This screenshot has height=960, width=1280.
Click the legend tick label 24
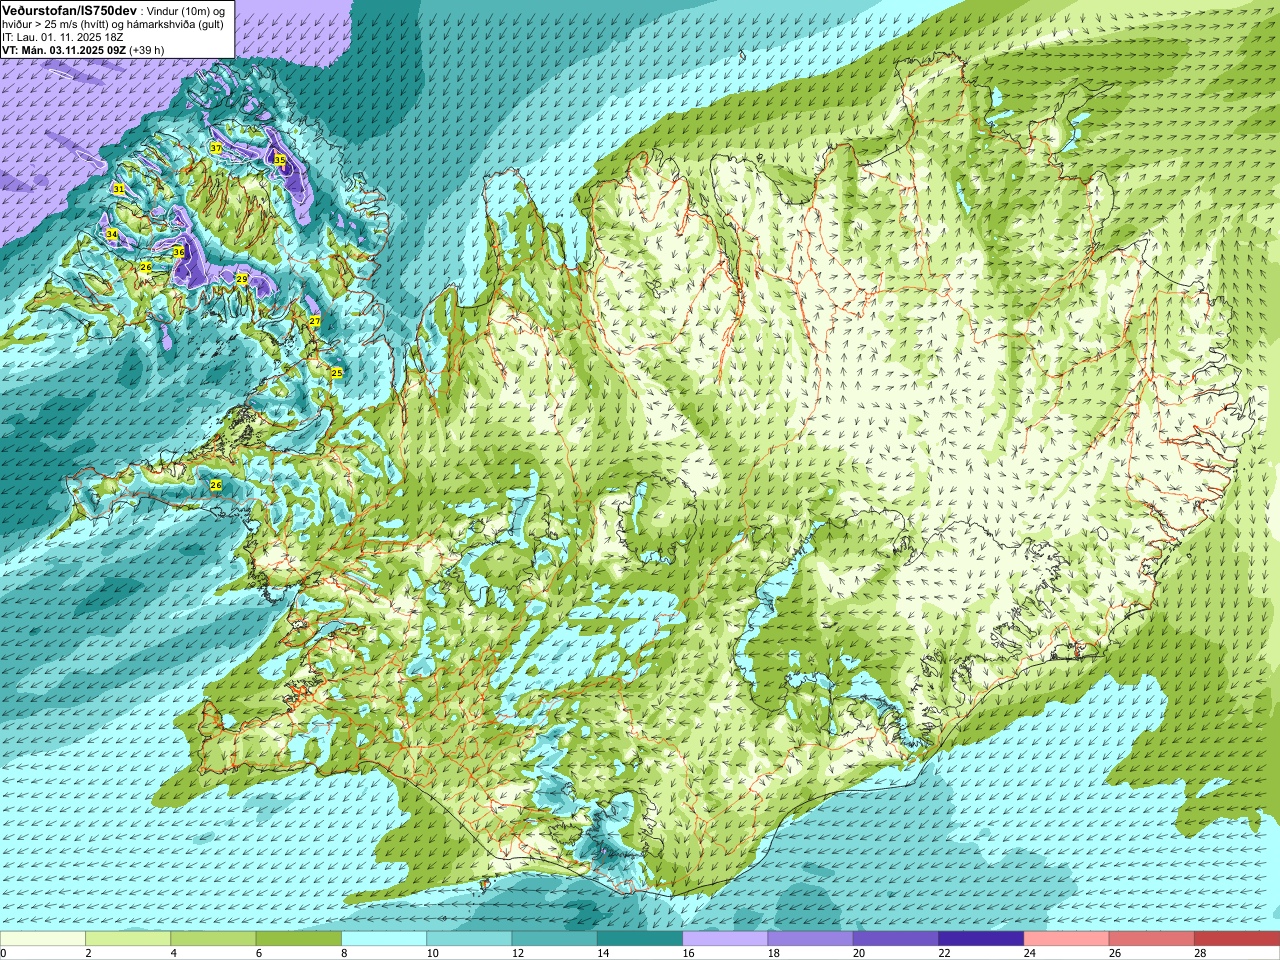click(x=1030, y=953)
